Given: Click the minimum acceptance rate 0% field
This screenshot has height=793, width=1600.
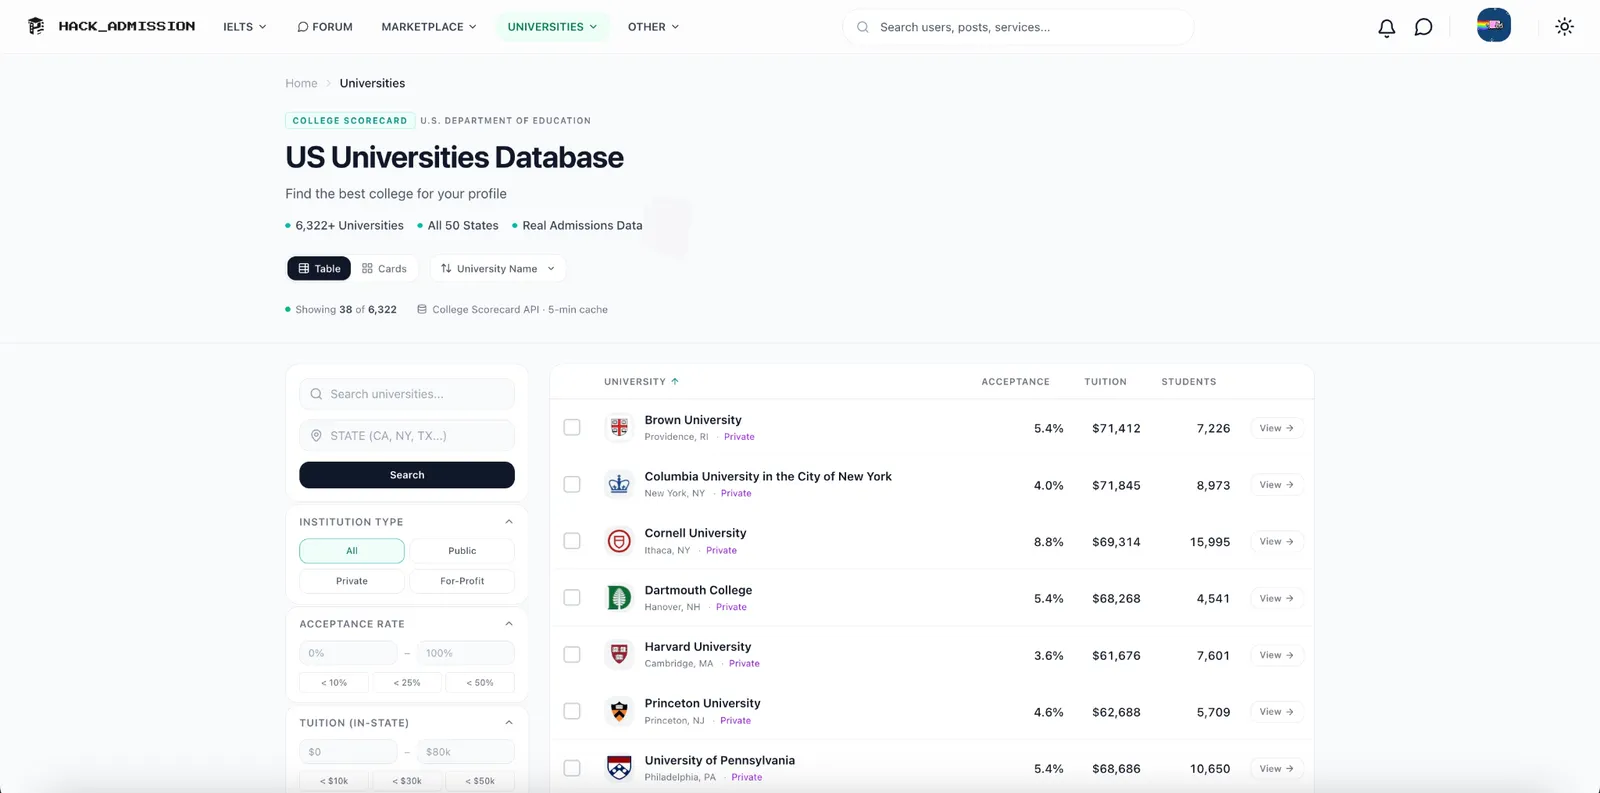Looking at the screenshot, I should tap(348, 653).
